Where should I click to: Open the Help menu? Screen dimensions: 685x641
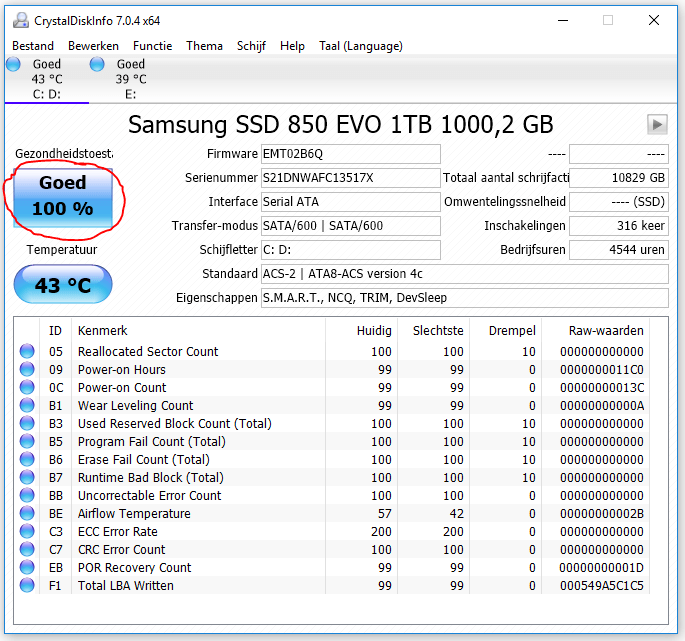(x=292, y=46)
